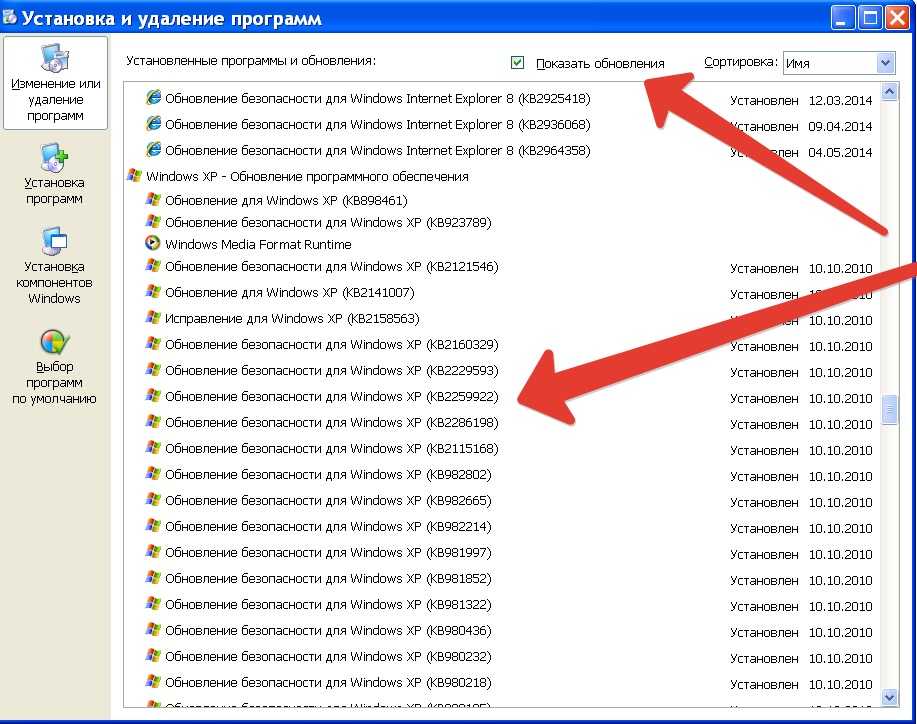The width and height of the screenshot is (917, 724).
Task: Click the scroll up arrow of the list
Action: coord(890,92)
